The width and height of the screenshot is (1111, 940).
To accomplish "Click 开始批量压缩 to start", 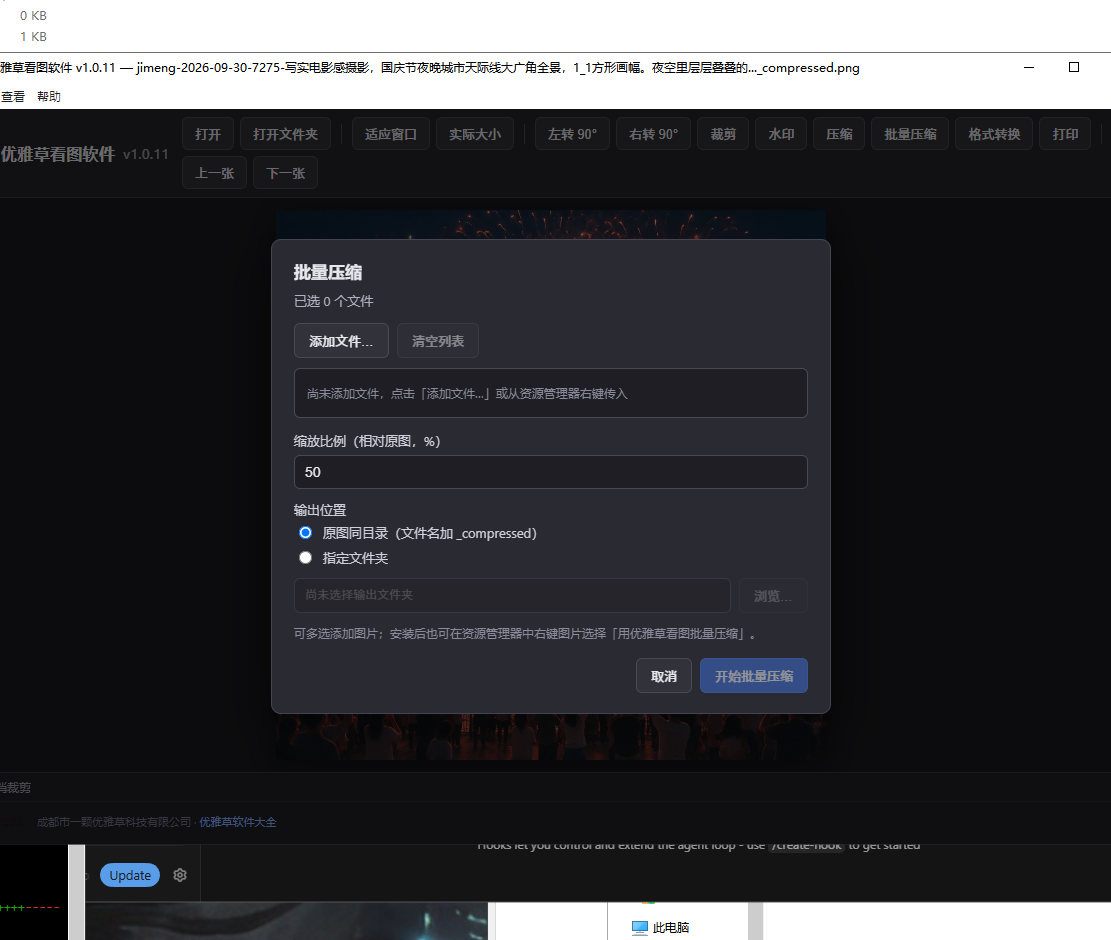I will click(x=754, y=676).
